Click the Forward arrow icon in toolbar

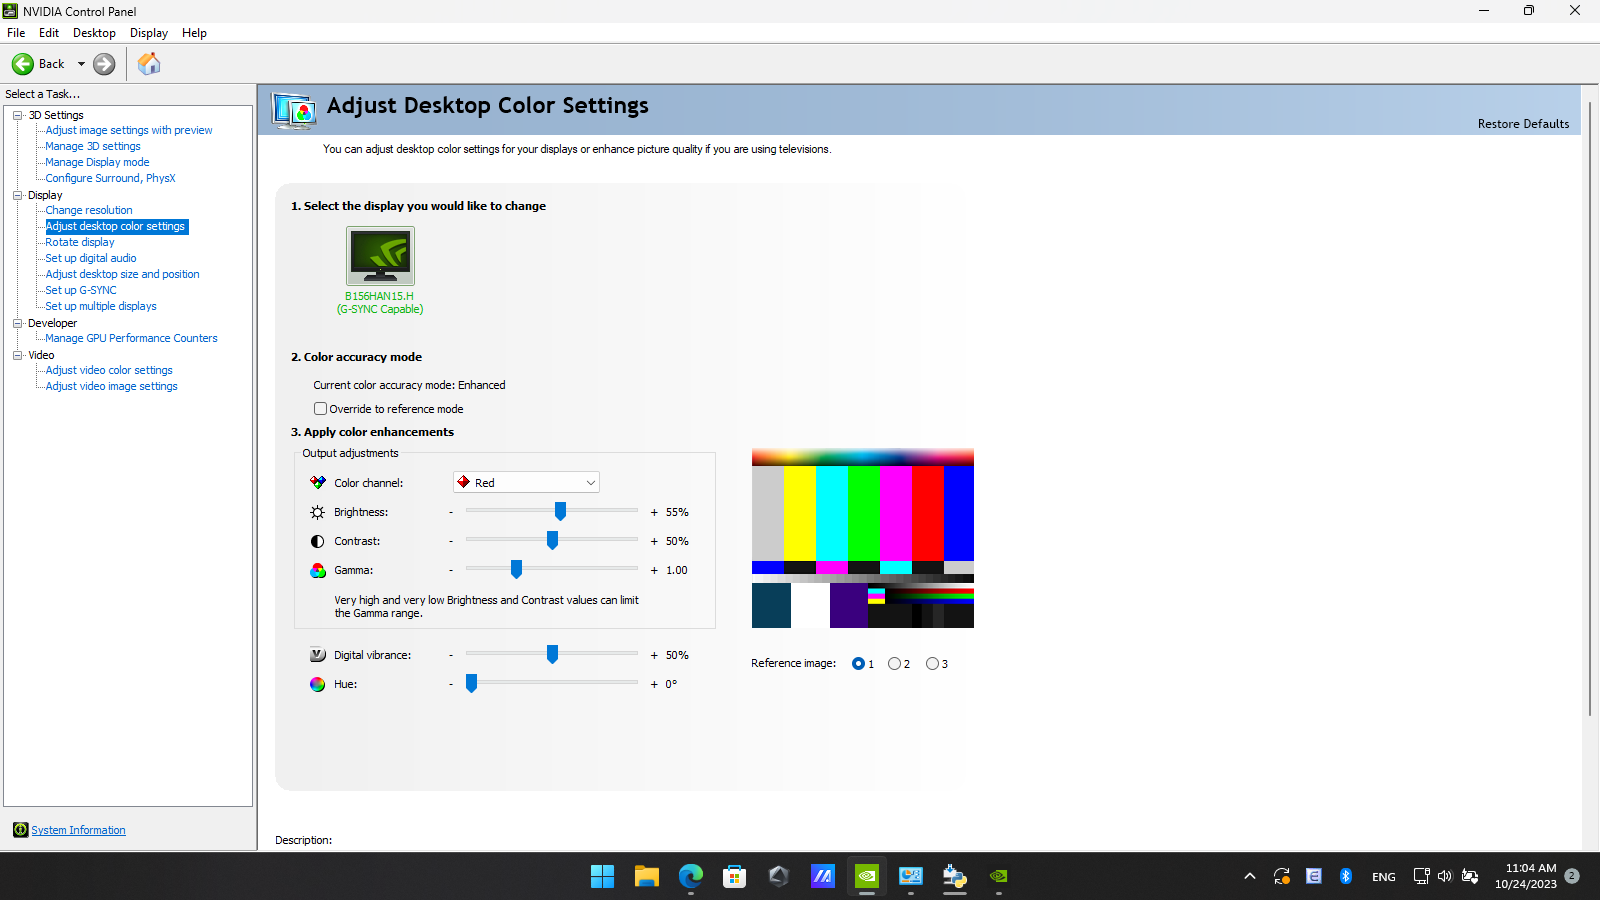coord(104,64)
